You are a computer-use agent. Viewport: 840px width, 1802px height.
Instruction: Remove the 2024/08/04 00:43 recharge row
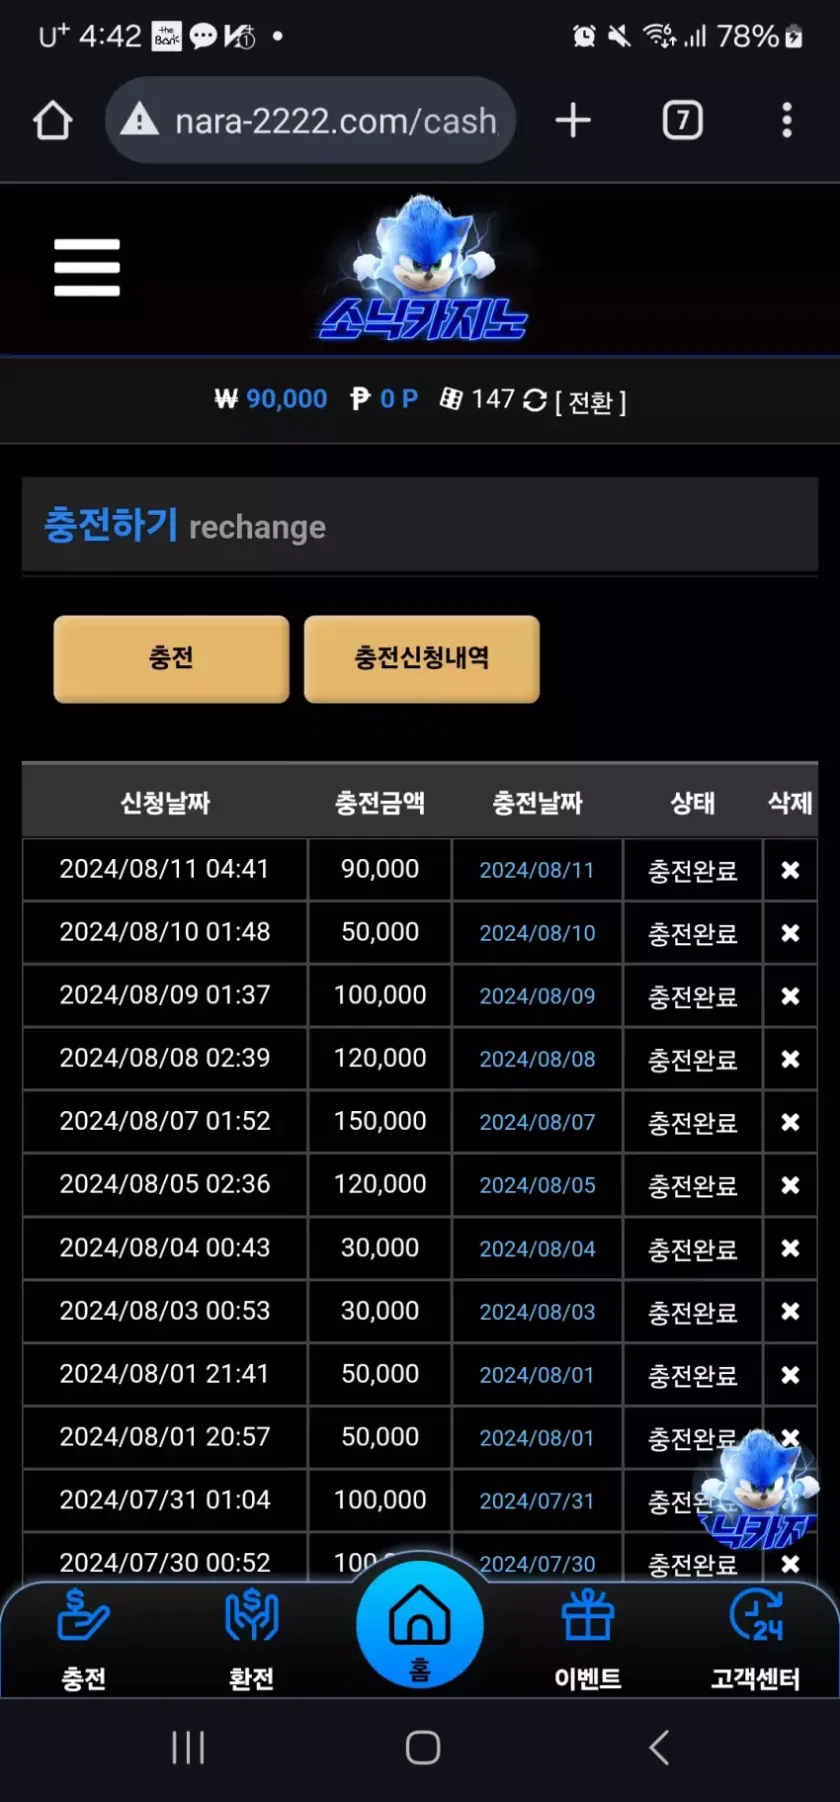point(790,1248)
